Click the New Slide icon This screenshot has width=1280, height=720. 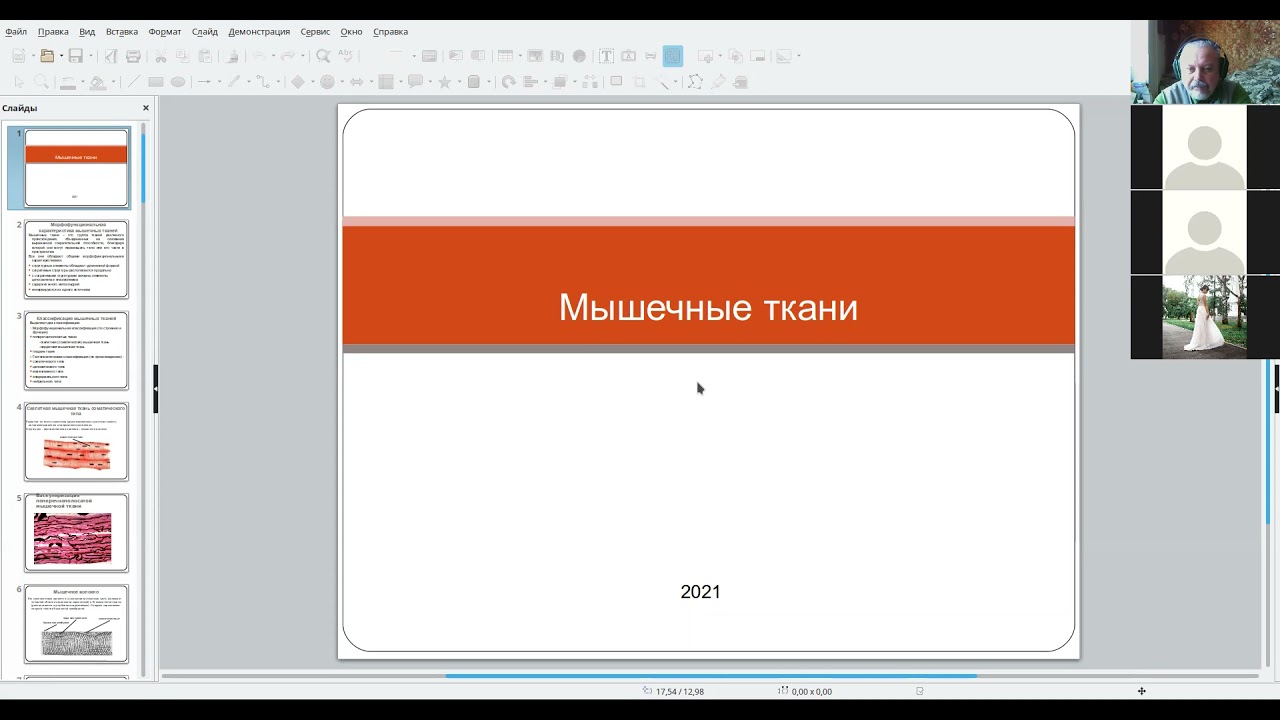706,56
